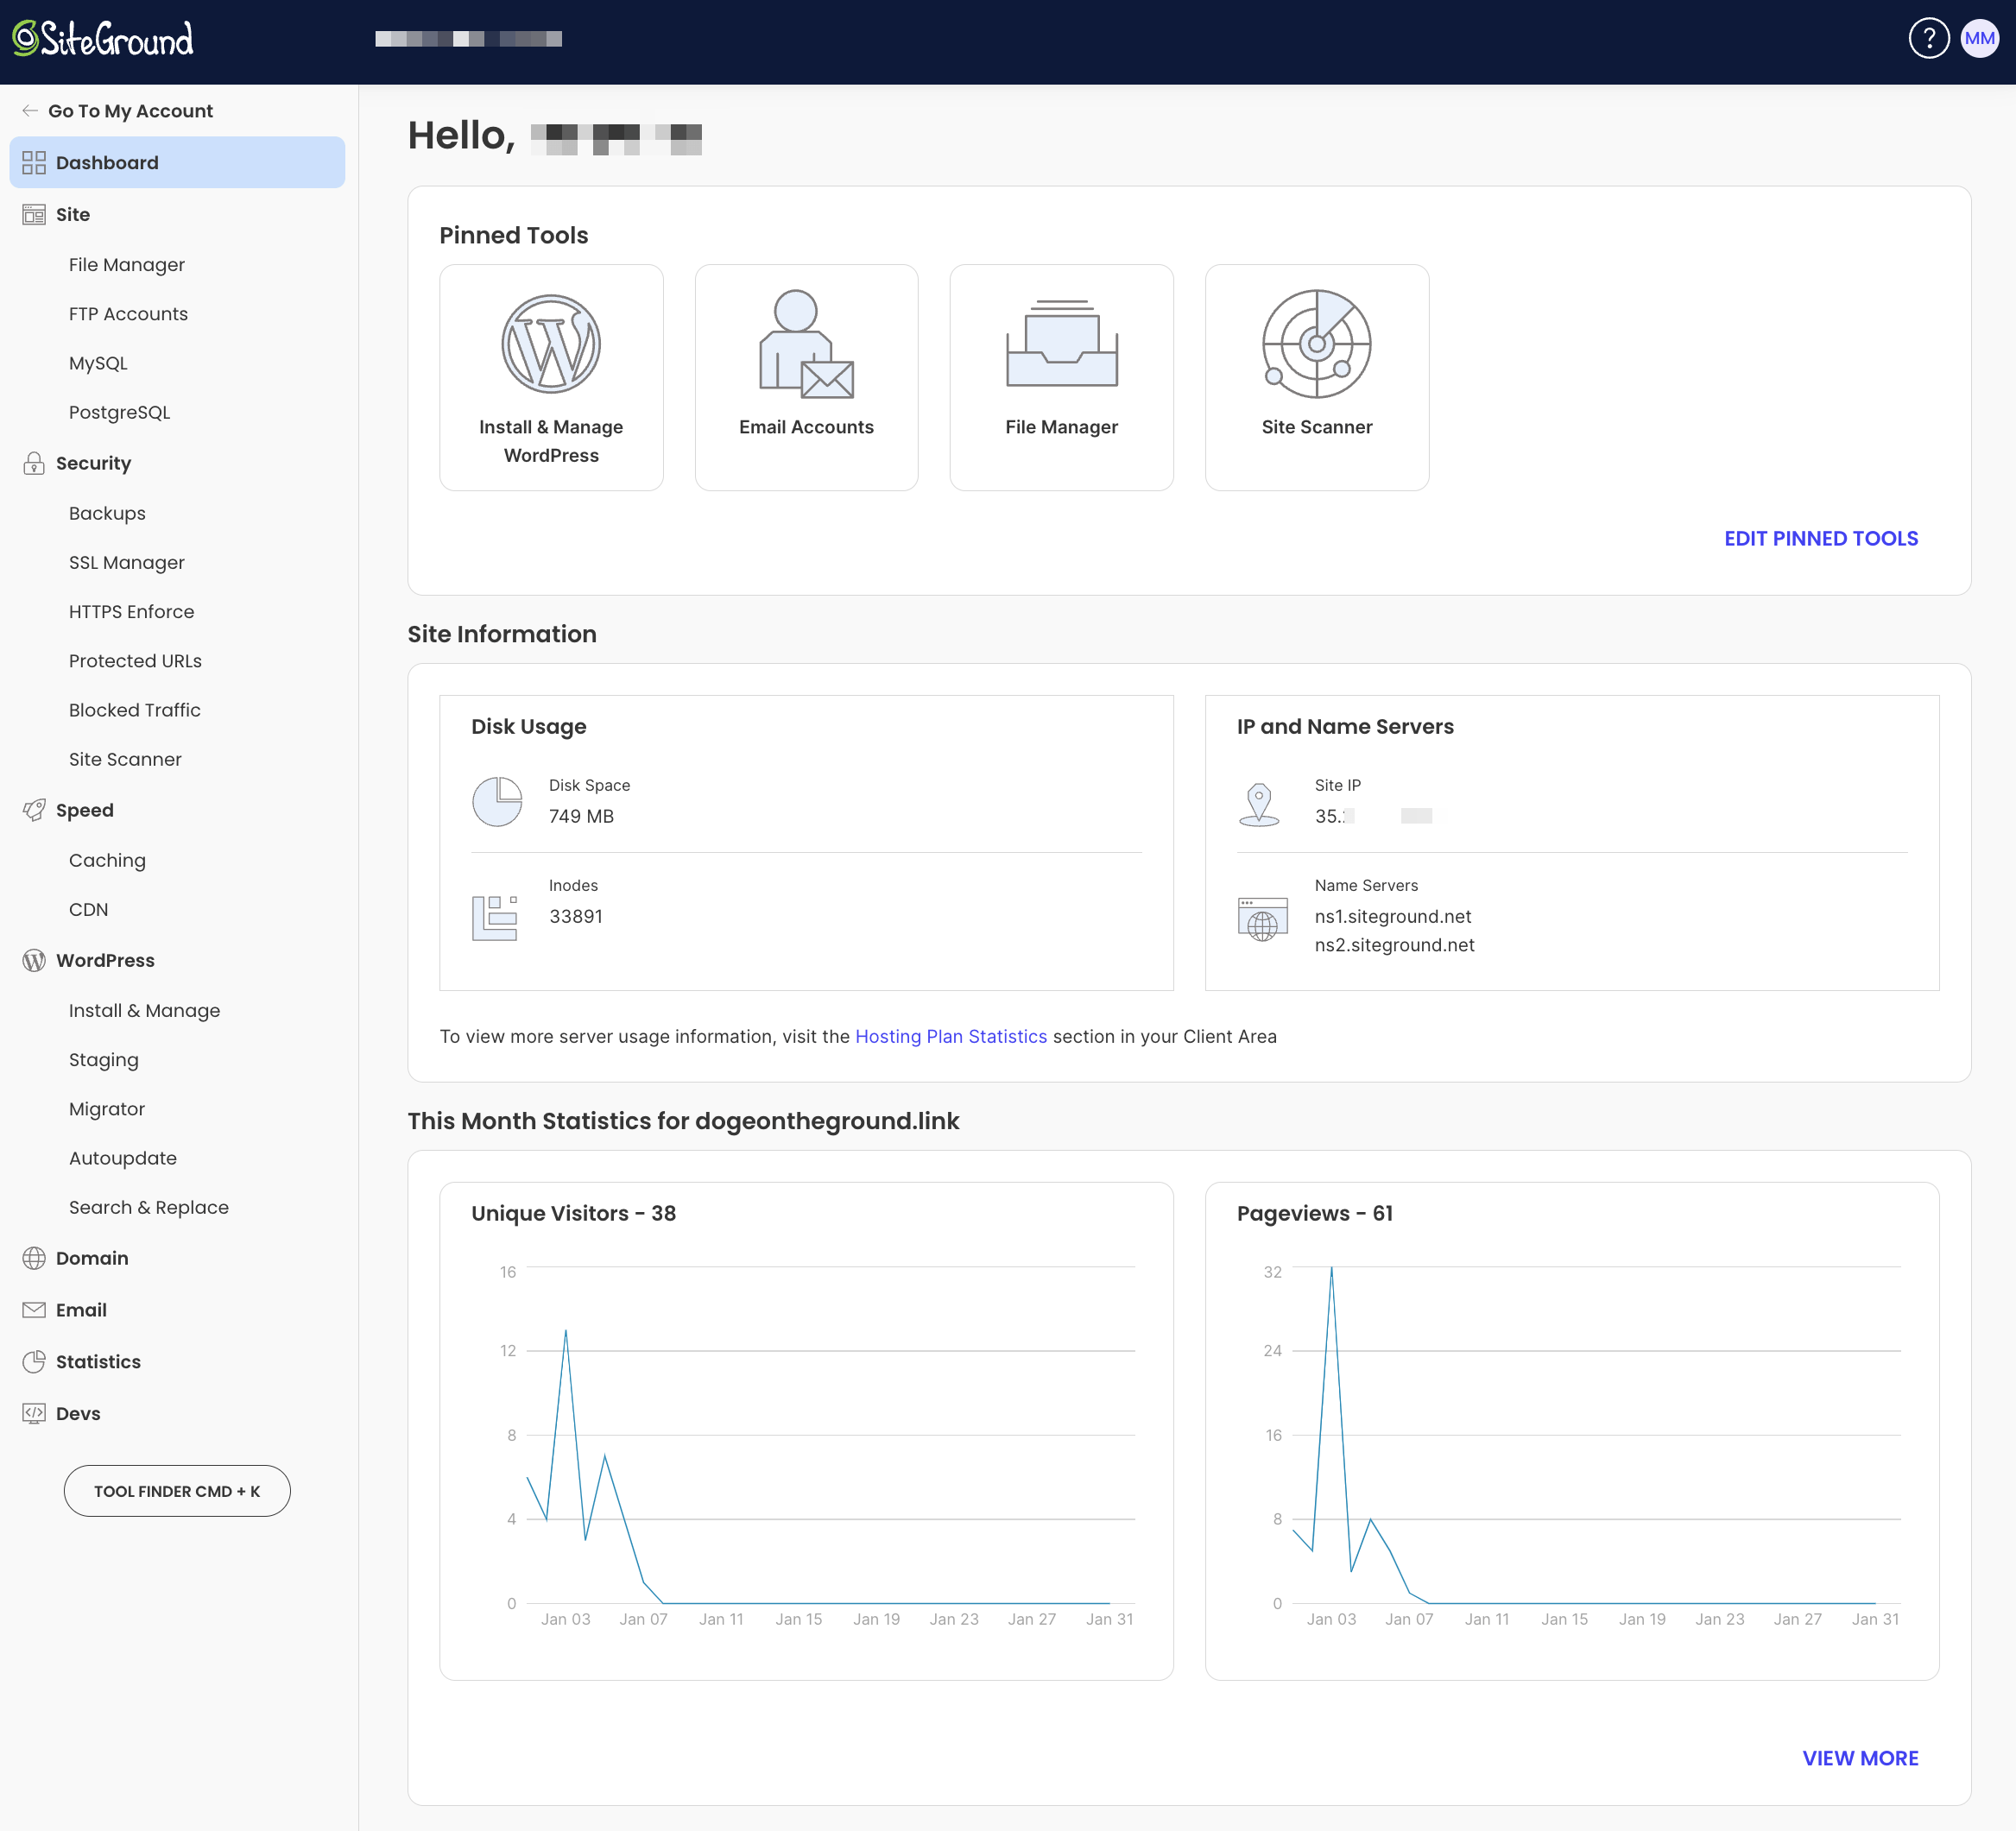Click the TOOL FINDER CMD + K button
Image resolution: width=2016 pixels, height=1831 pixels.
[177, 1490]
